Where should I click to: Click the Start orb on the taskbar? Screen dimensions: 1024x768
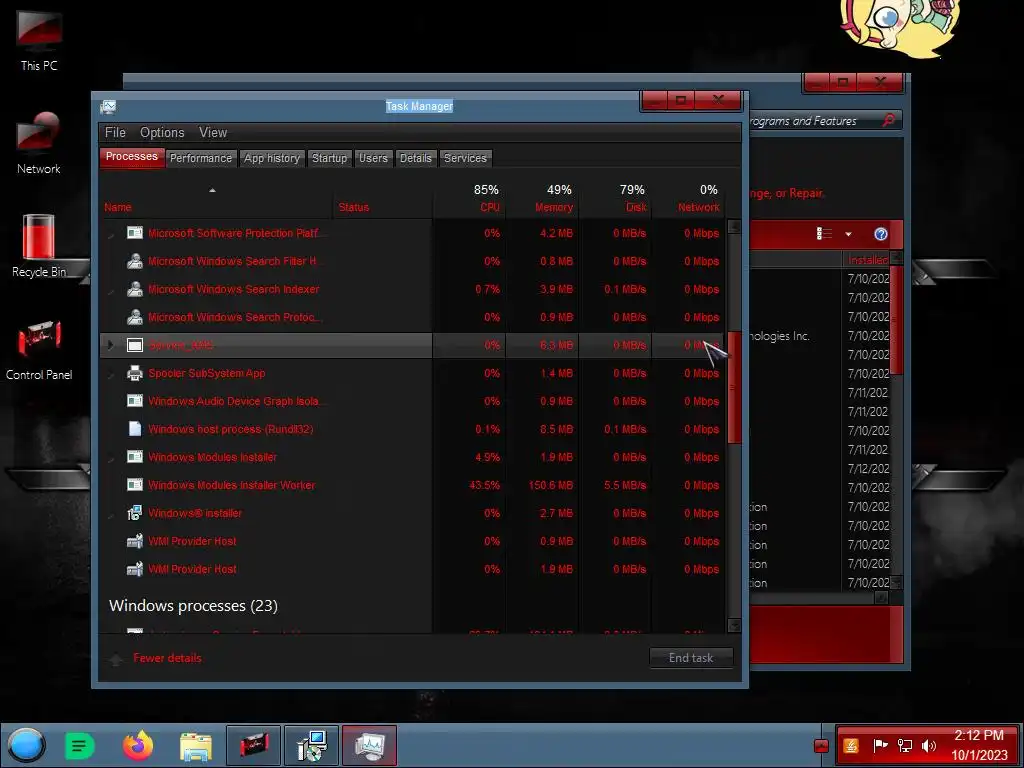[x=26, y=745]
